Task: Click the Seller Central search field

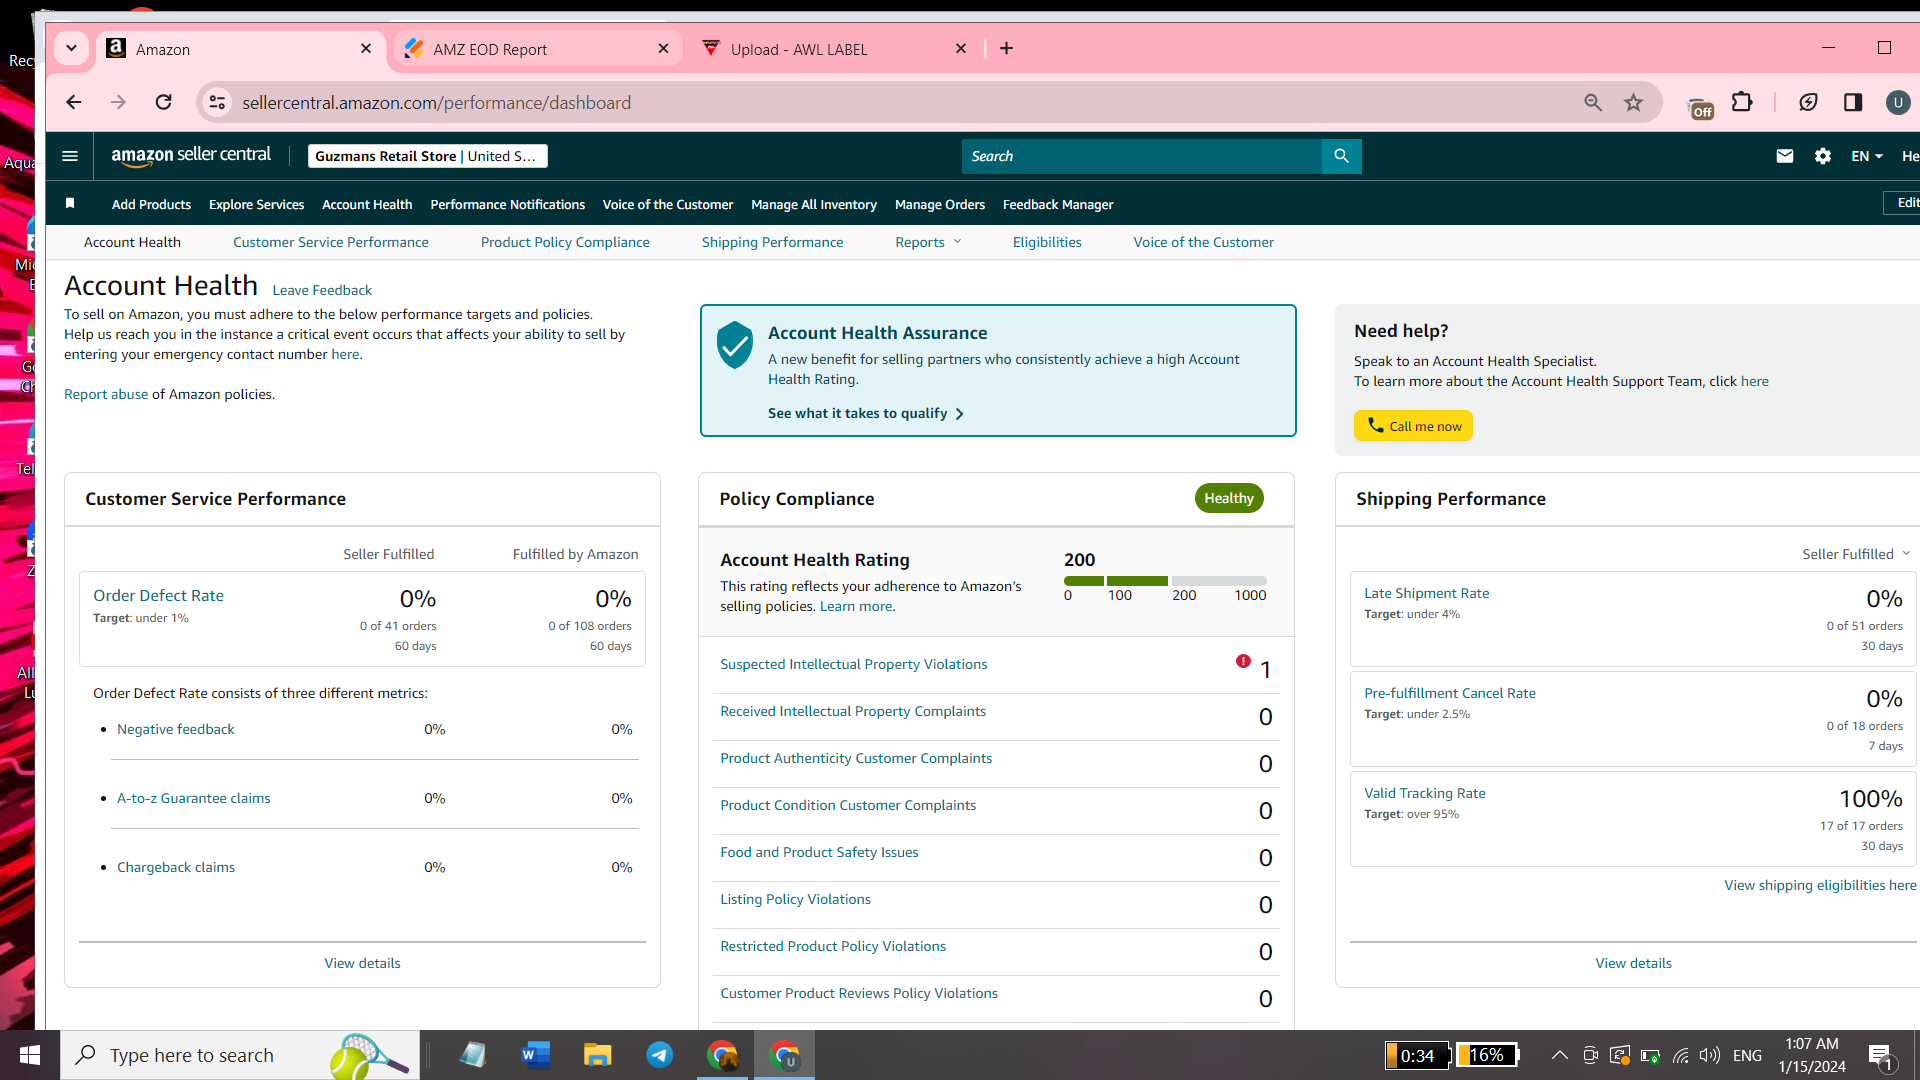Action: point(1141,156)
